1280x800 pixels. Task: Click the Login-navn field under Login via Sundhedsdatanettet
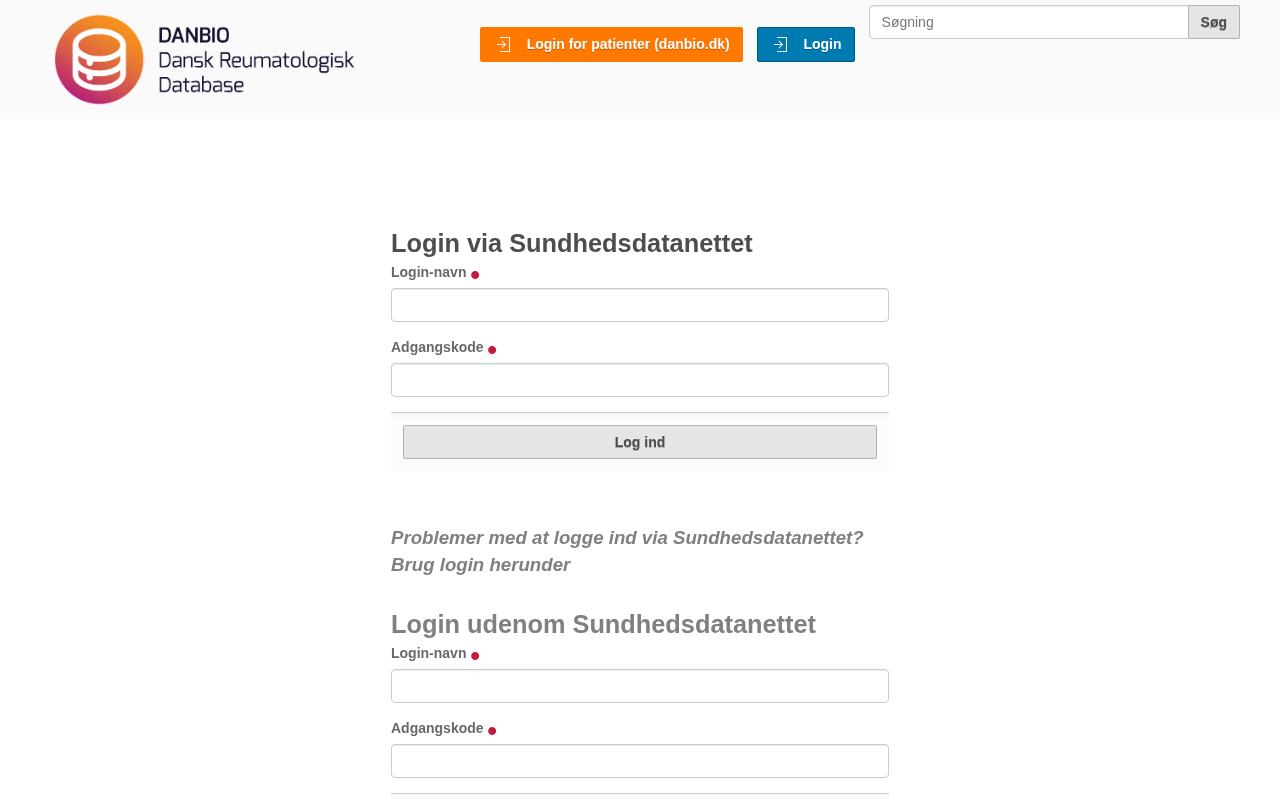click(640, 305)
